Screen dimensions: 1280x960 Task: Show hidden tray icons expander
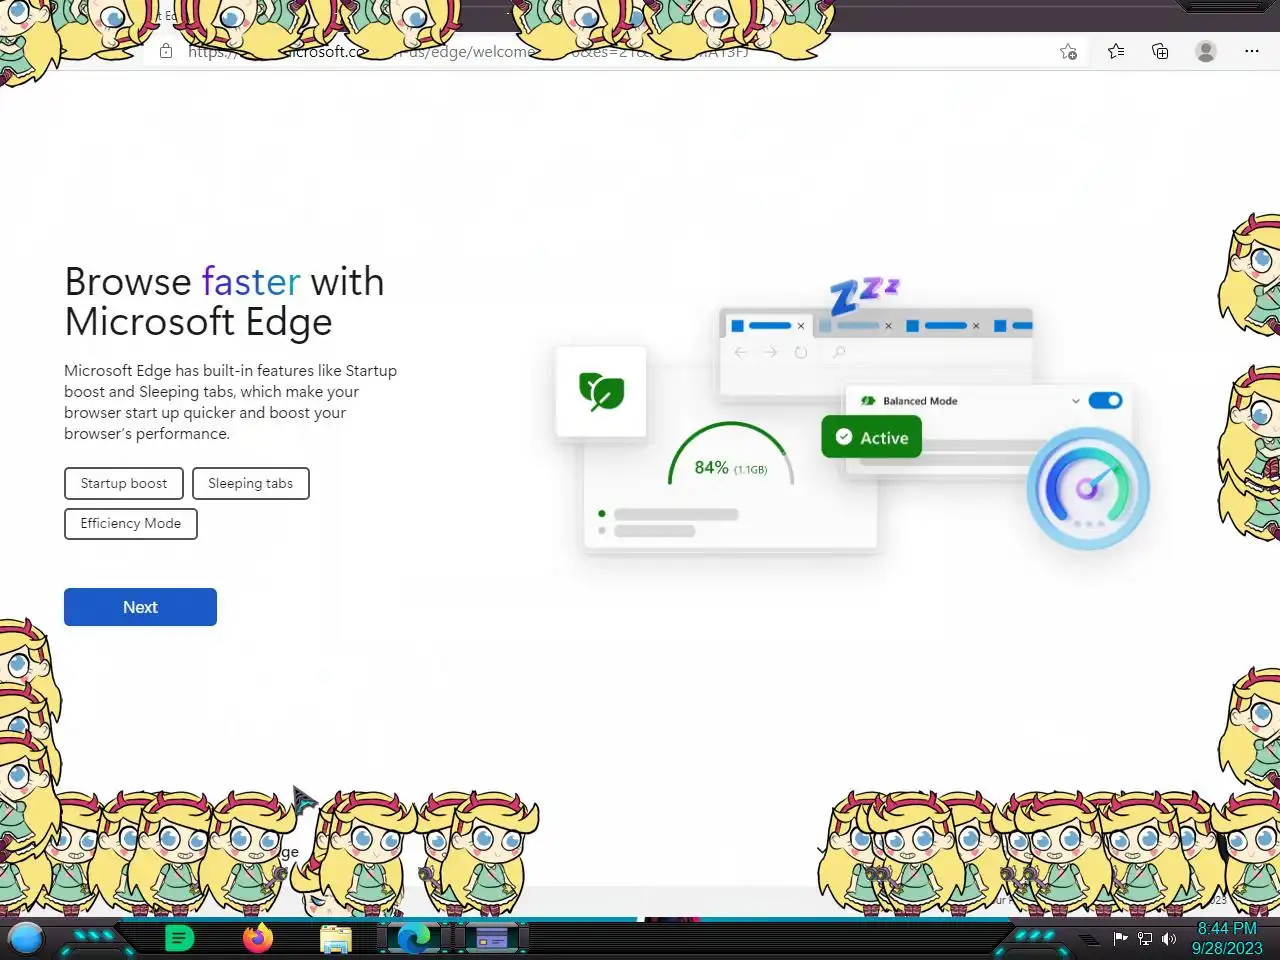tap(1090, 940)
